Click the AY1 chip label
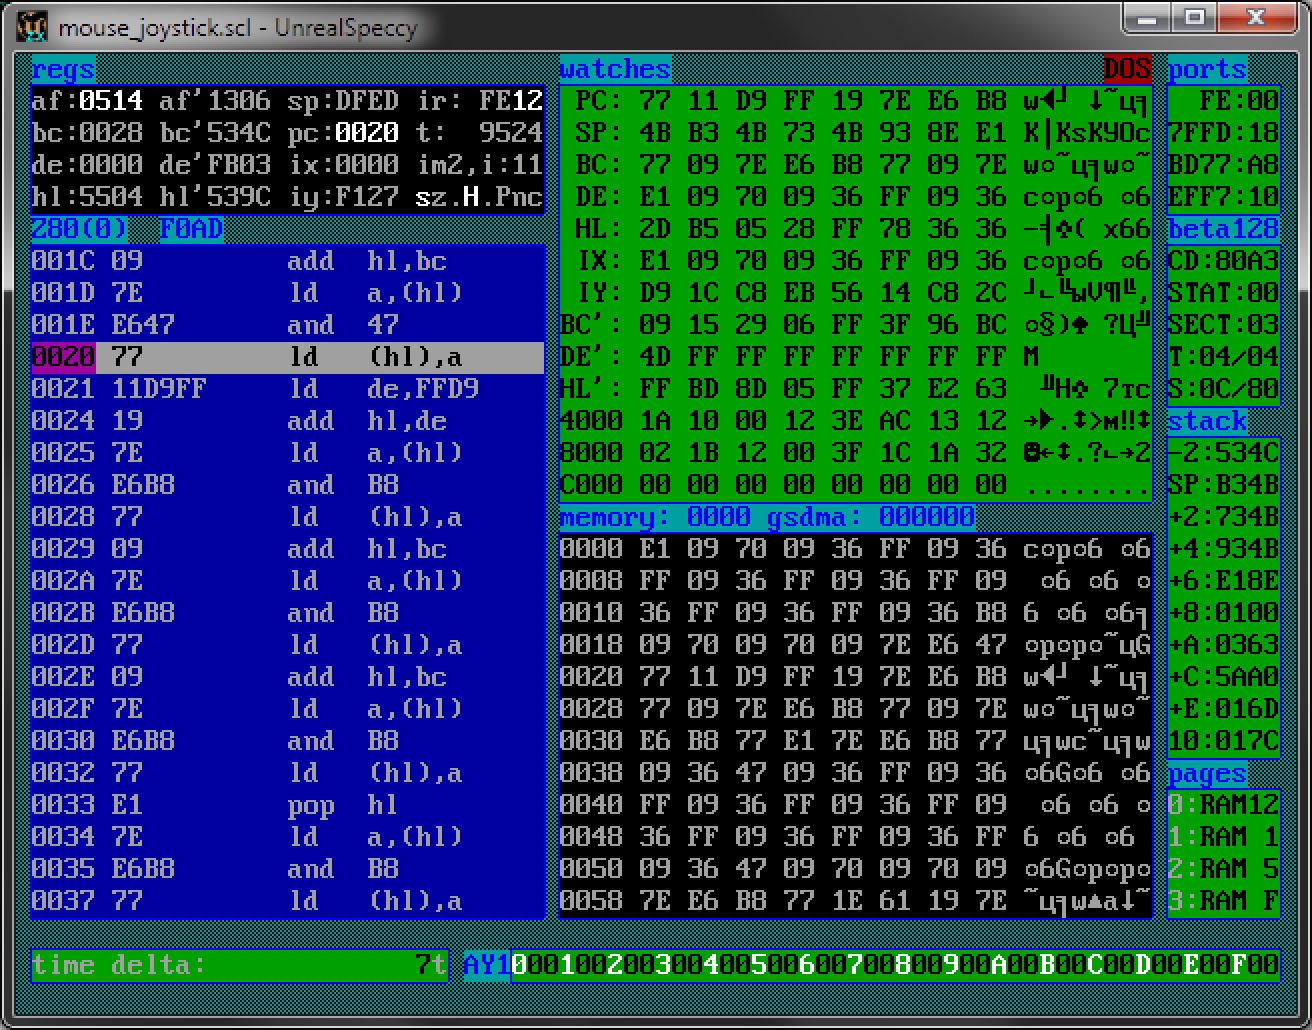The image size is (1312, 1030). pos(484,965)
